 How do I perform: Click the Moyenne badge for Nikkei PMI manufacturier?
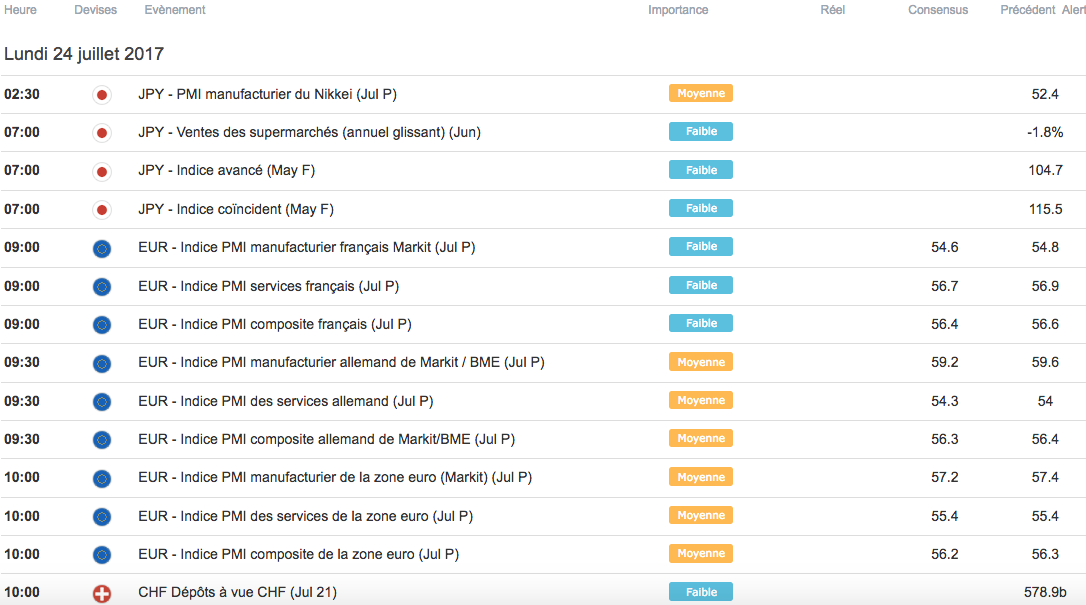[701, 93]
